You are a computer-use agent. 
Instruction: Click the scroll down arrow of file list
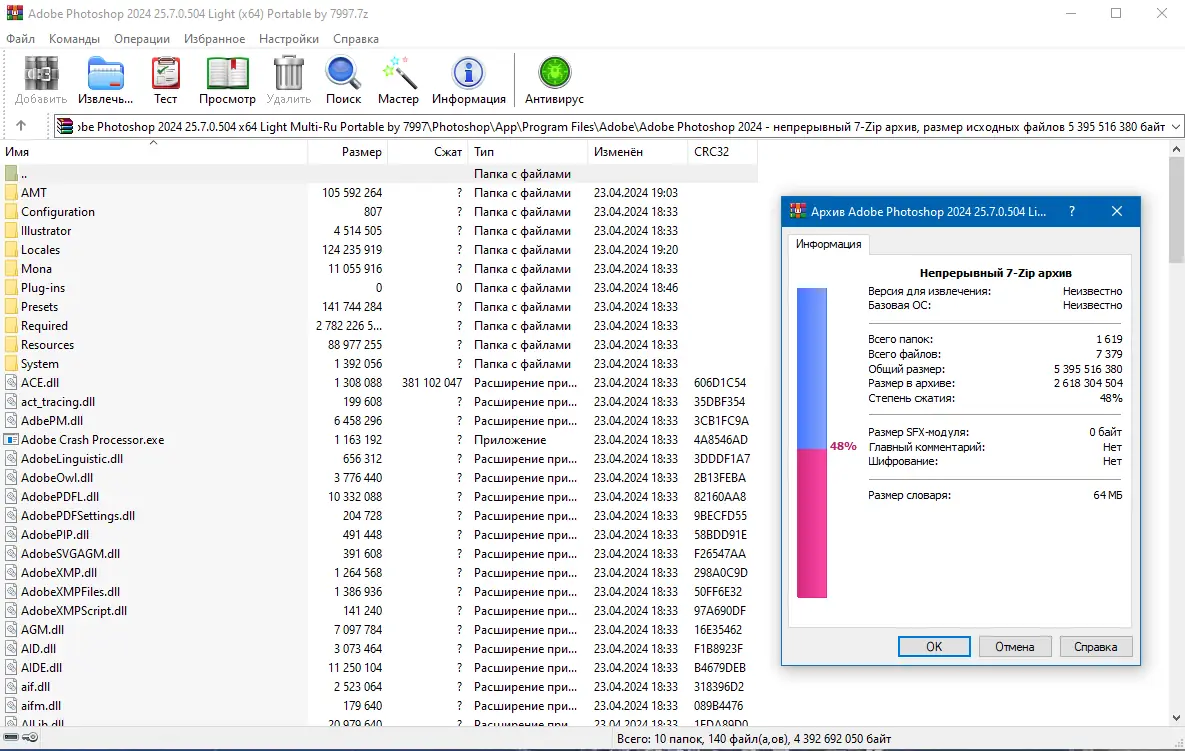[x=1176, y=718]
